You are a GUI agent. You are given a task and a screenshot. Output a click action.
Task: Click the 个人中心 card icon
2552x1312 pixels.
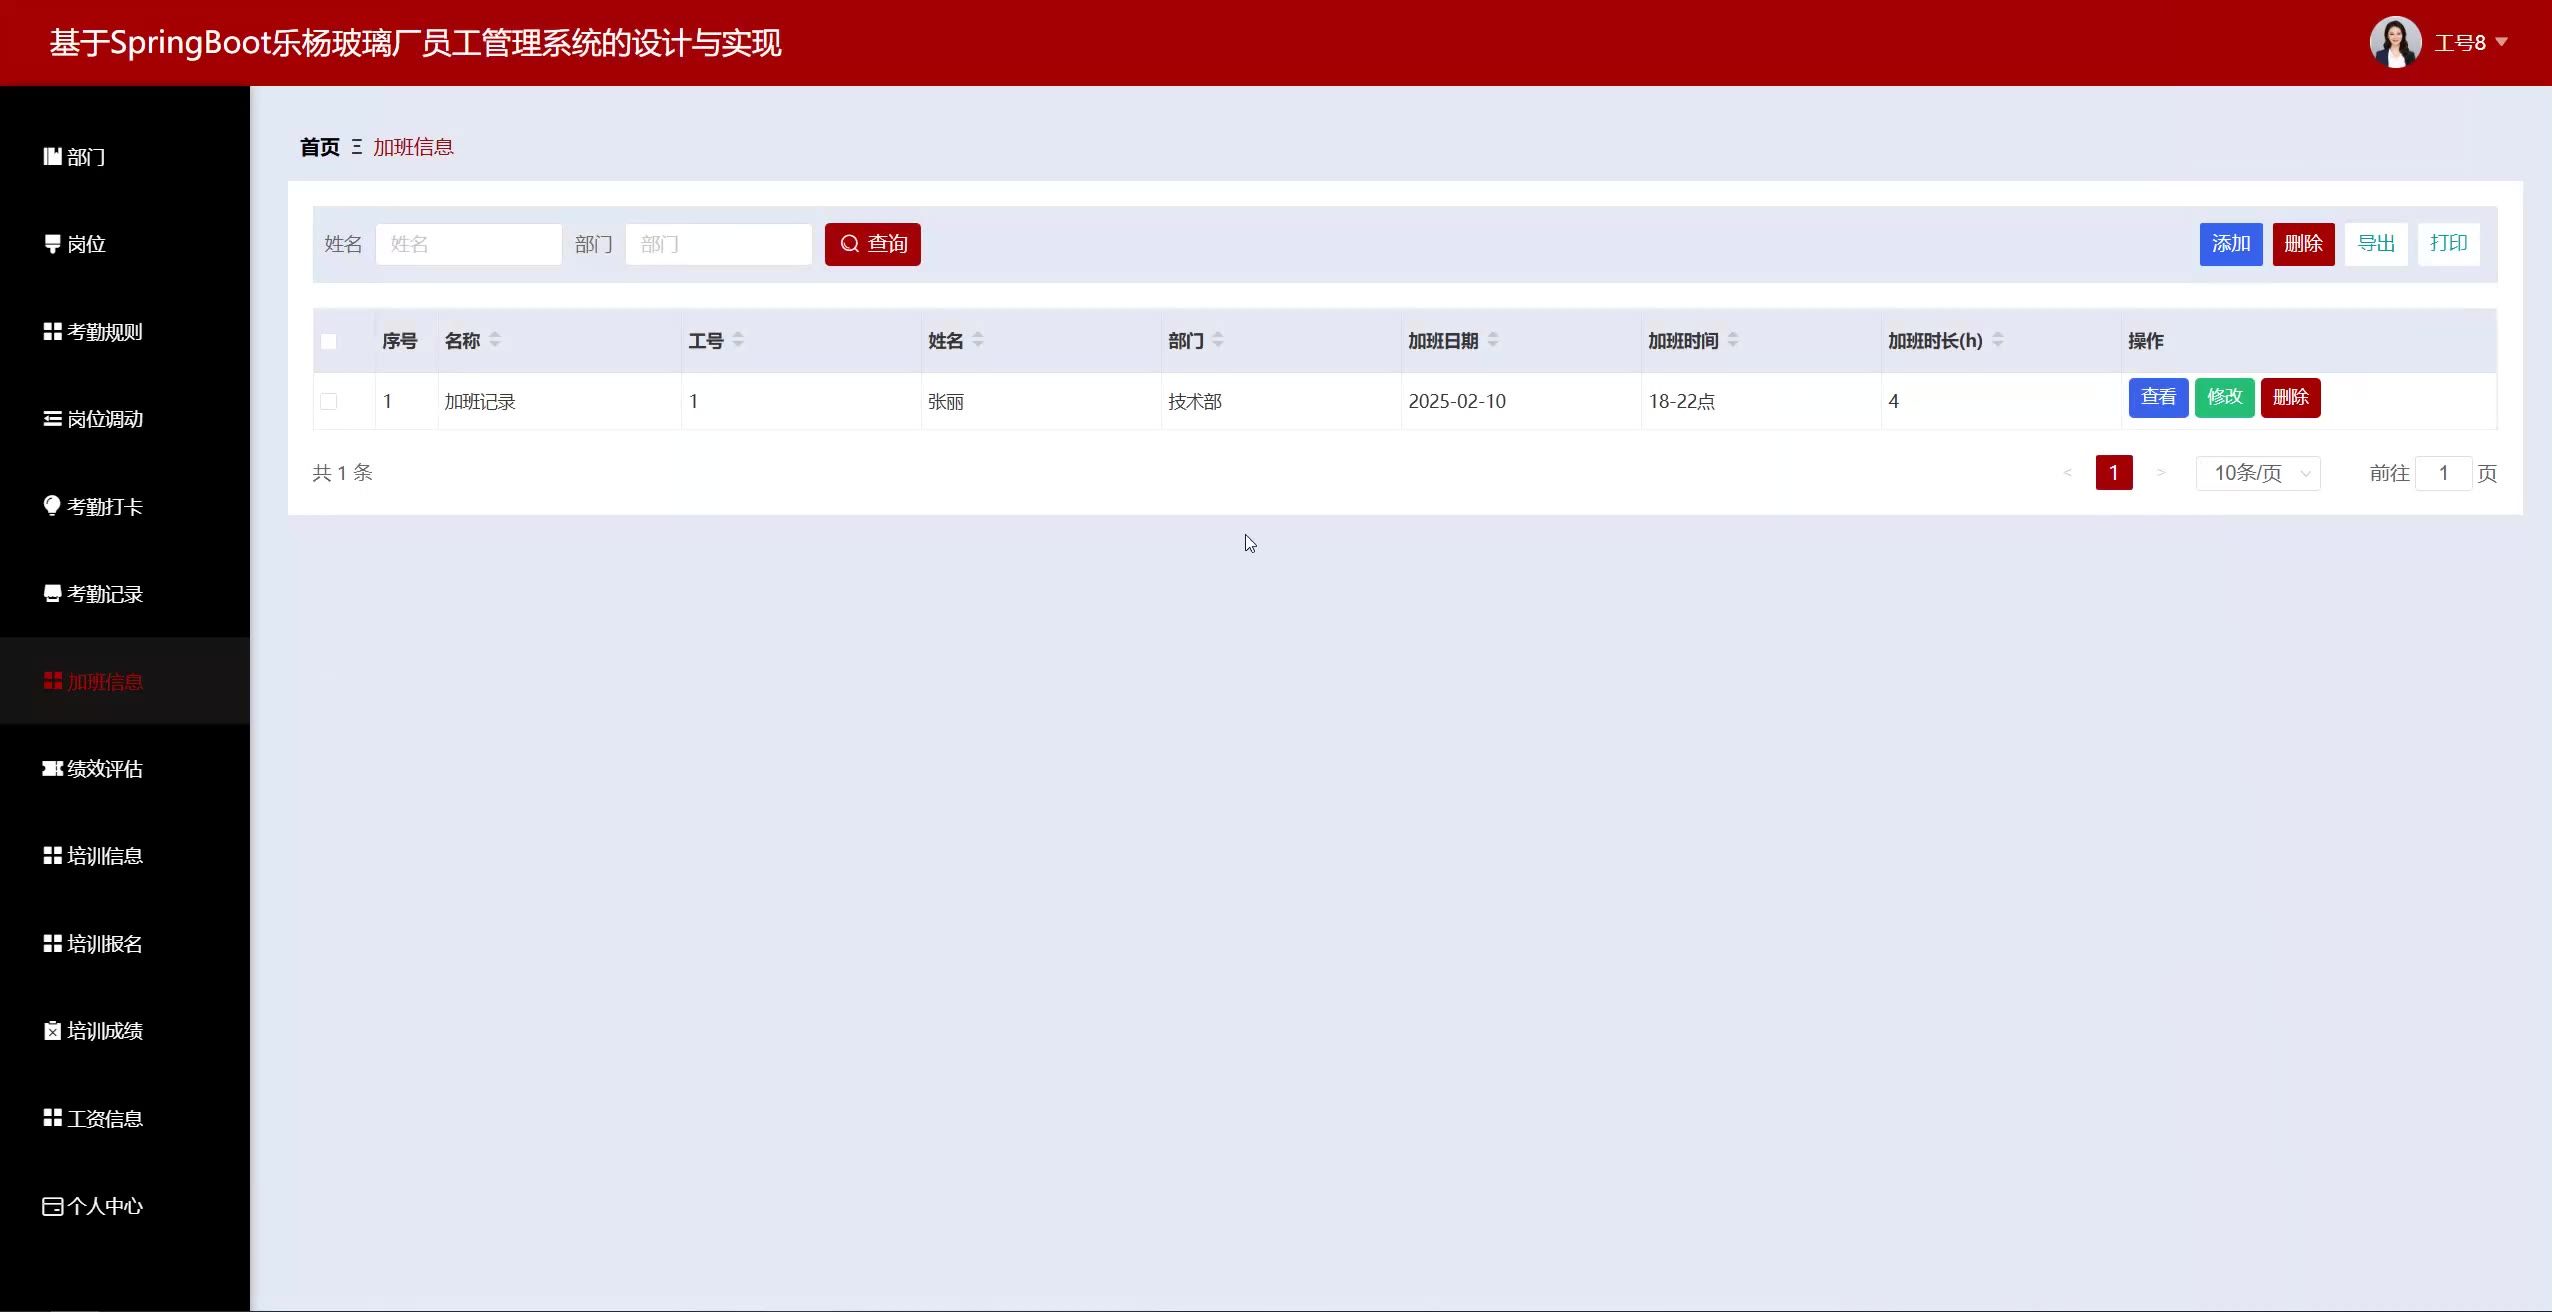pyautogui.click(x=52, y=1205)
